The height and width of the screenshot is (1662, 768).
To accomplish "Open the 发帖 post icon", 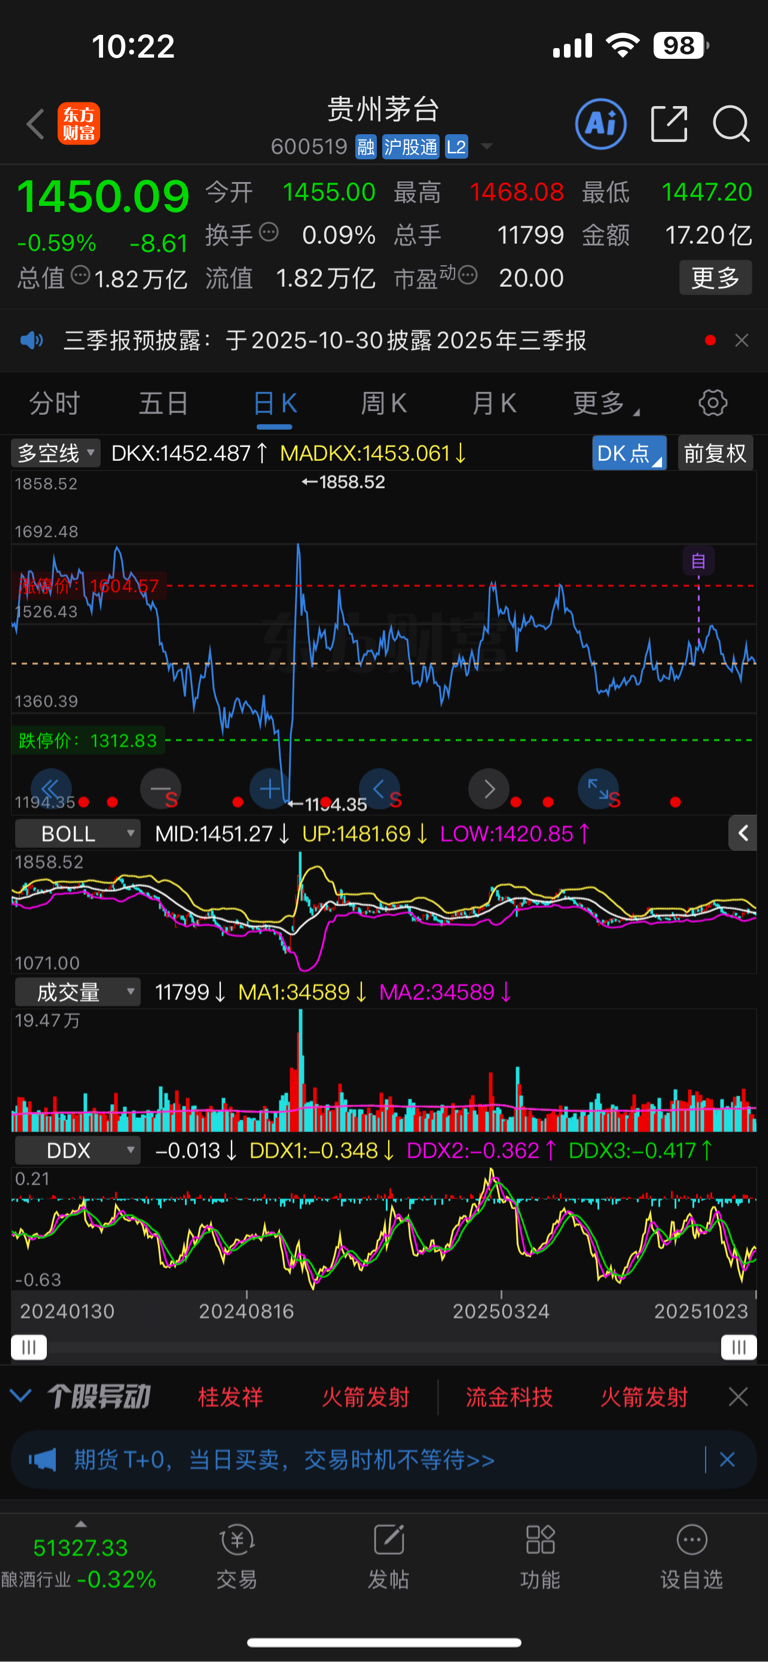I will click(388, 1558).
